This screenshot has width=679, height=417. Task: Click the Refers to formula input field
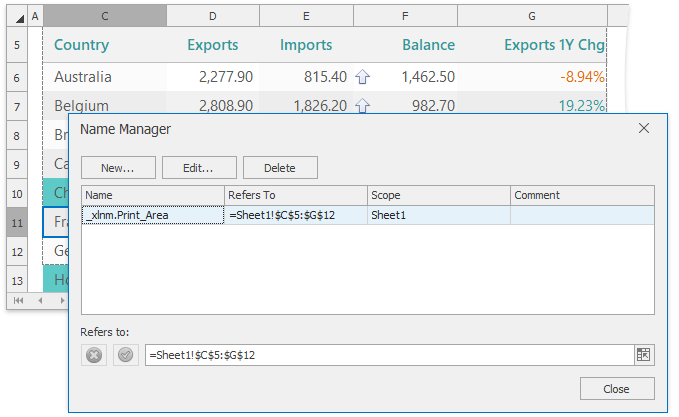[388, 354]
